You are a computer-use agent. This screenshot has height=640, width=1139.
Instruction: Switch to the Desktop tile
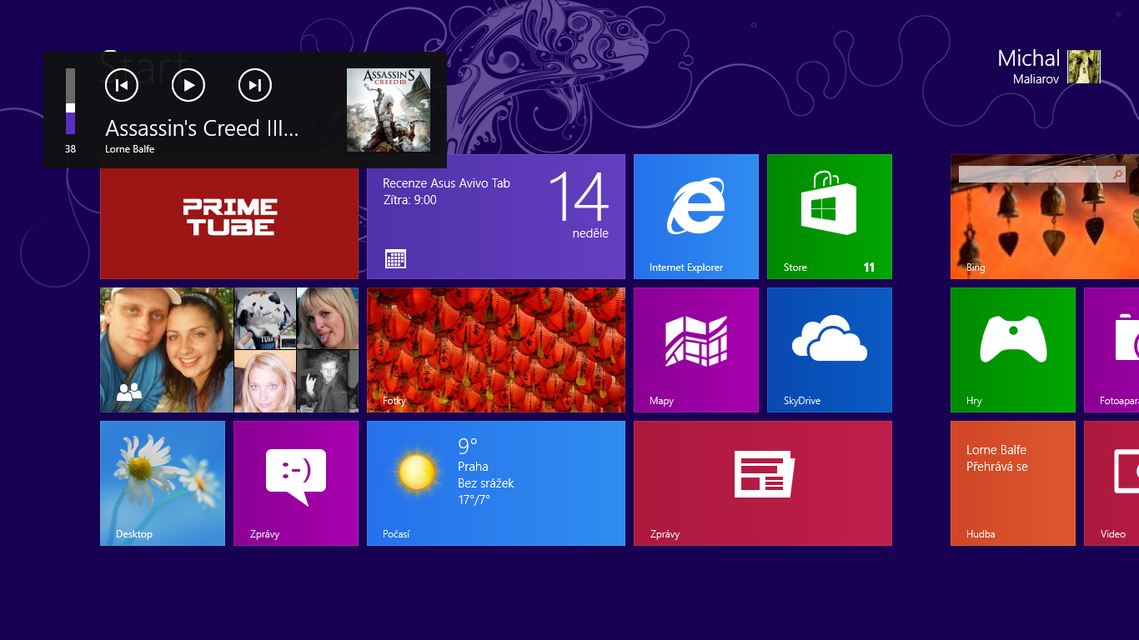(x=162, y=483)
